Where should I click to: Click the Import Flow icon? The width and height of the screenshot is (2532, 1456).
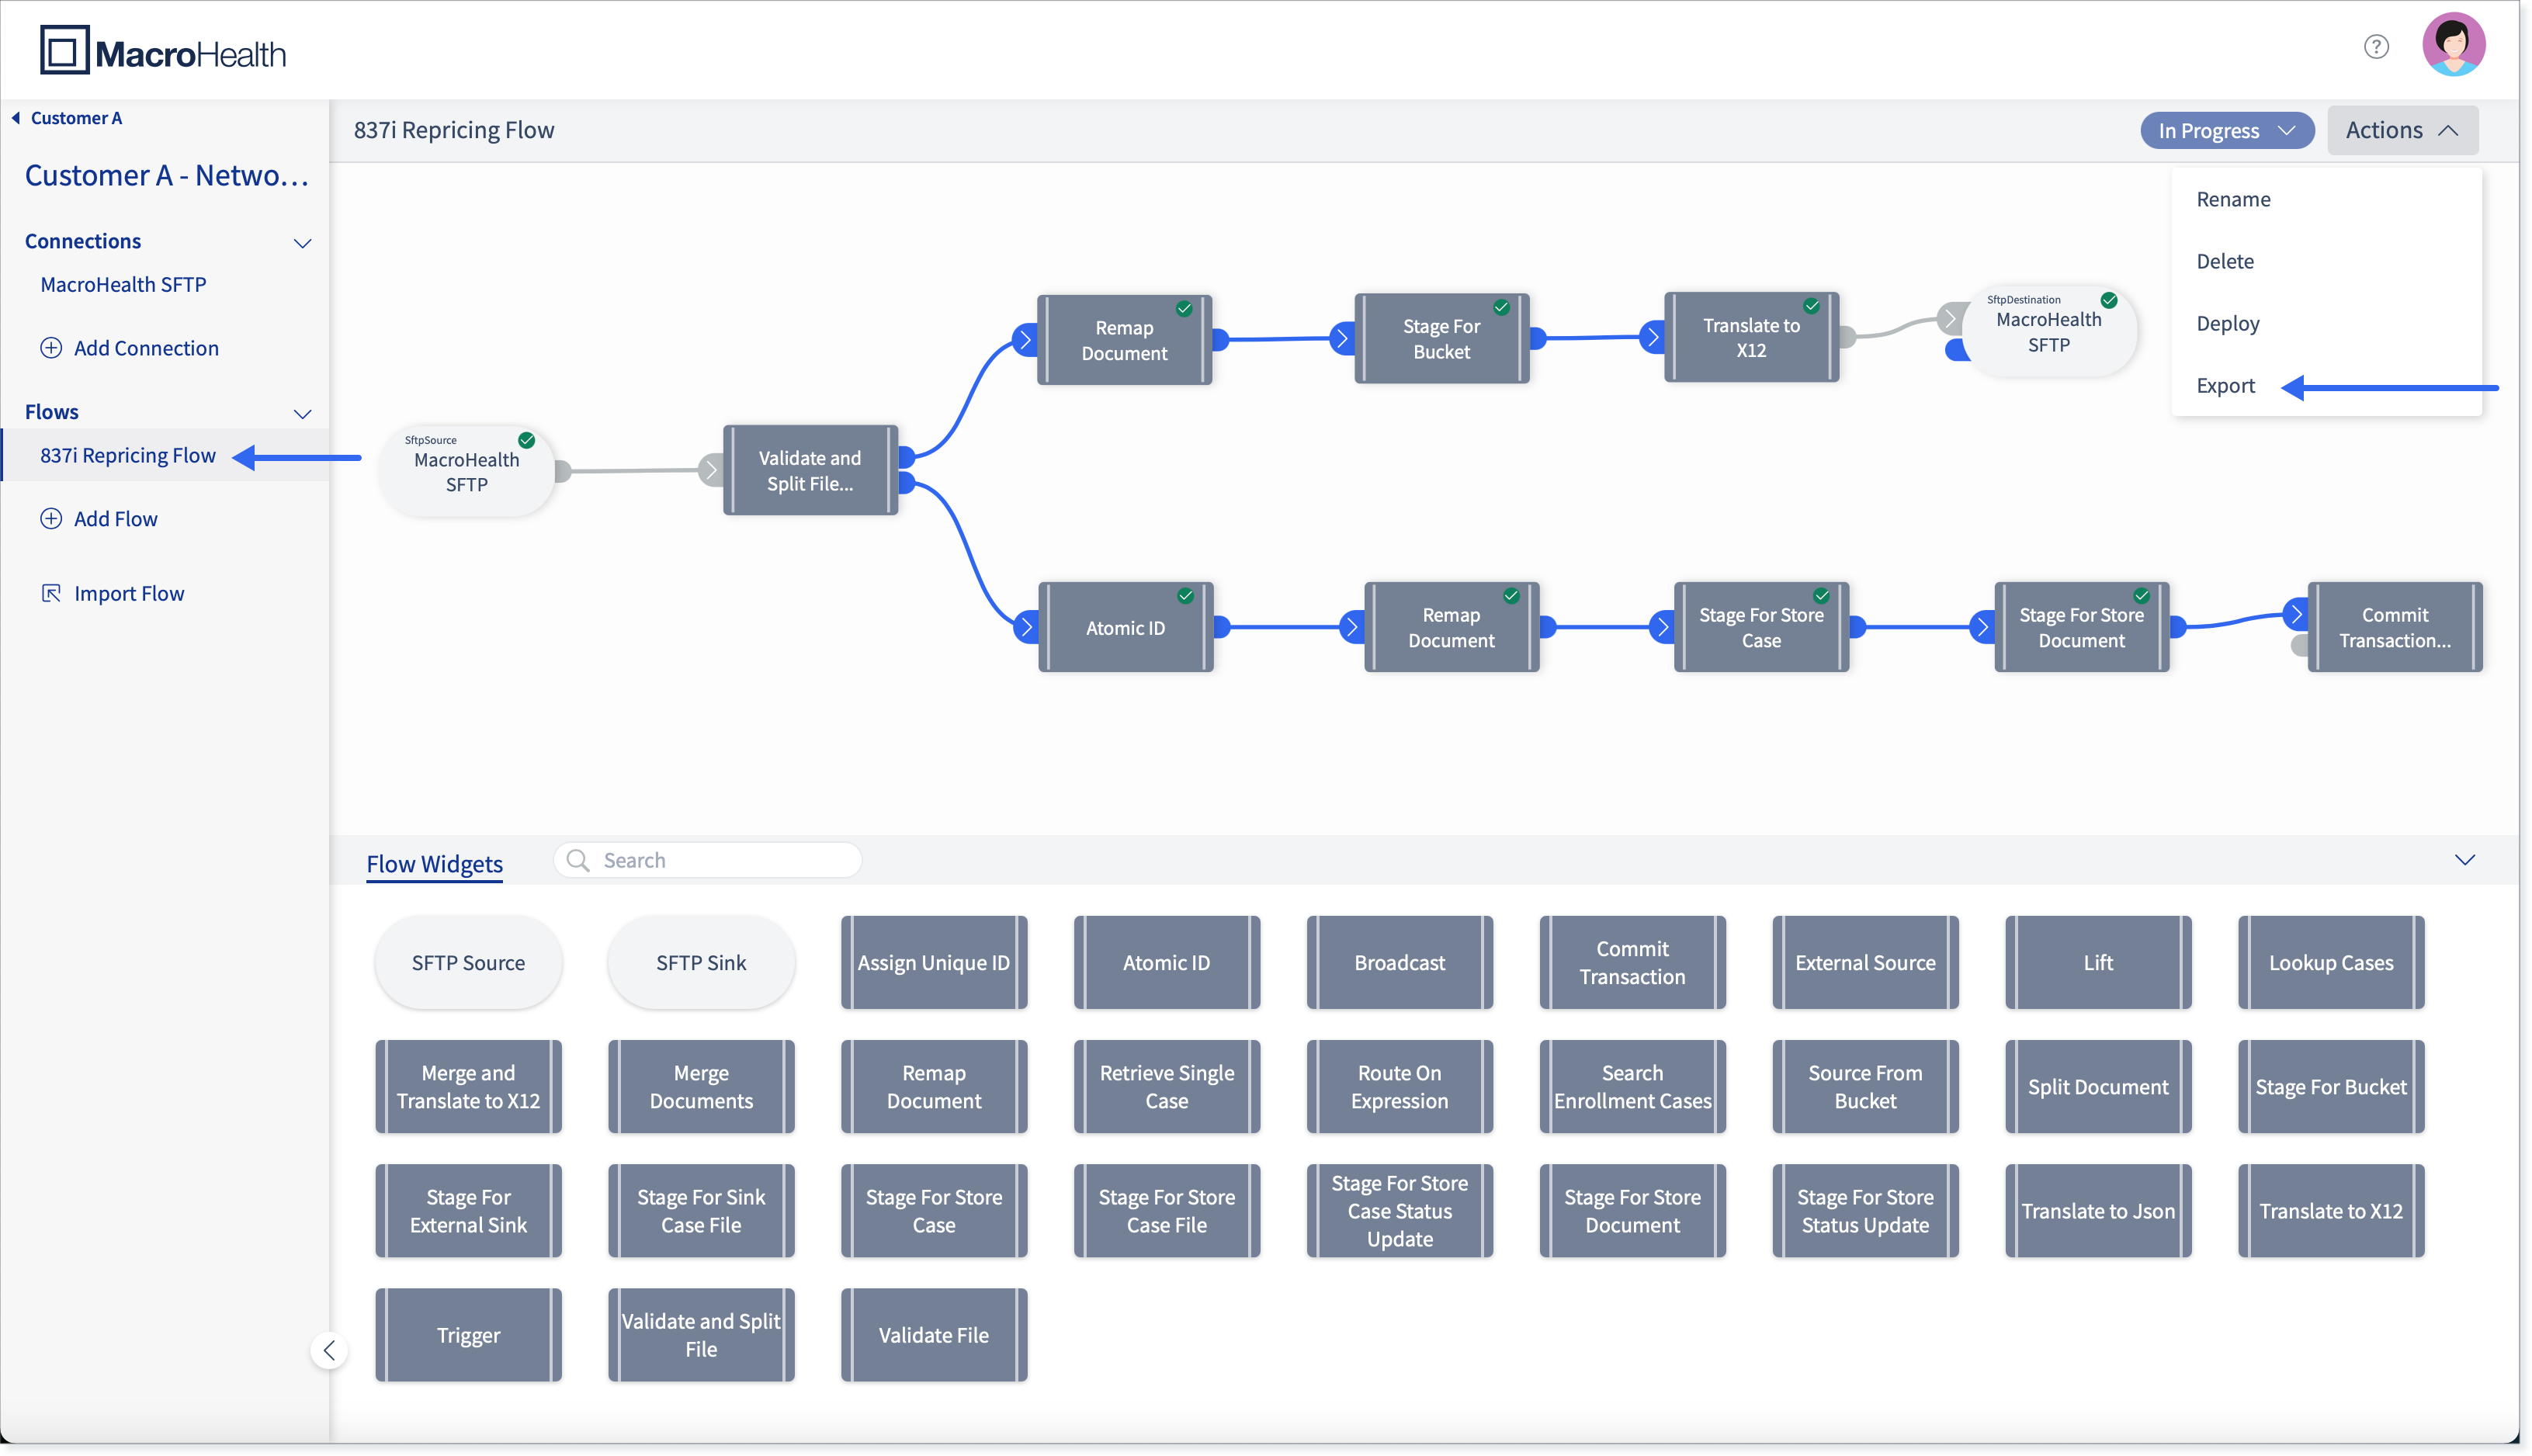tap(51, 593)
